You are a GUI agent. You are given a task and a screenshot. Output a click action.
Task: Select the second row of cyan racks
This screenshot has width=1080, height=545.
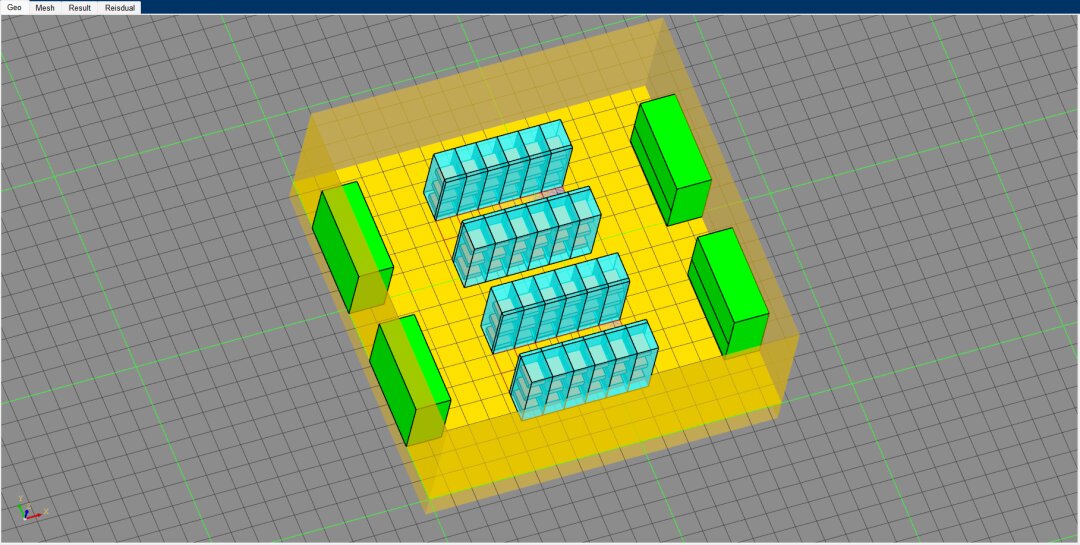click(527, 236)
